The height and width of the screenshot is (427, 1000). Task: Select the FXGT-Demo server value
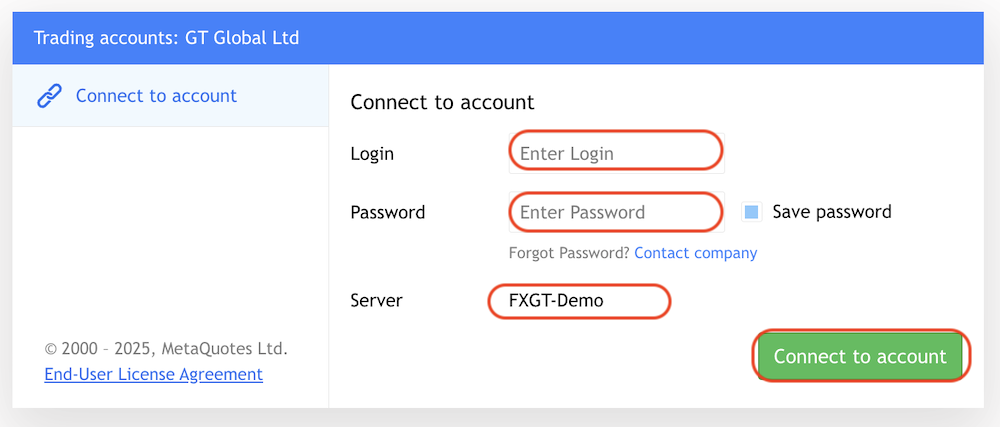(x=556, y=300)
